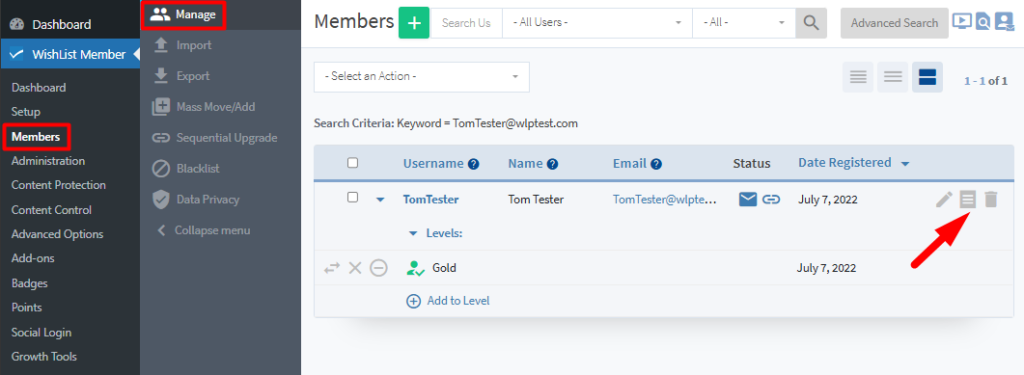Open Members in the sidebar

click(36, 137)
